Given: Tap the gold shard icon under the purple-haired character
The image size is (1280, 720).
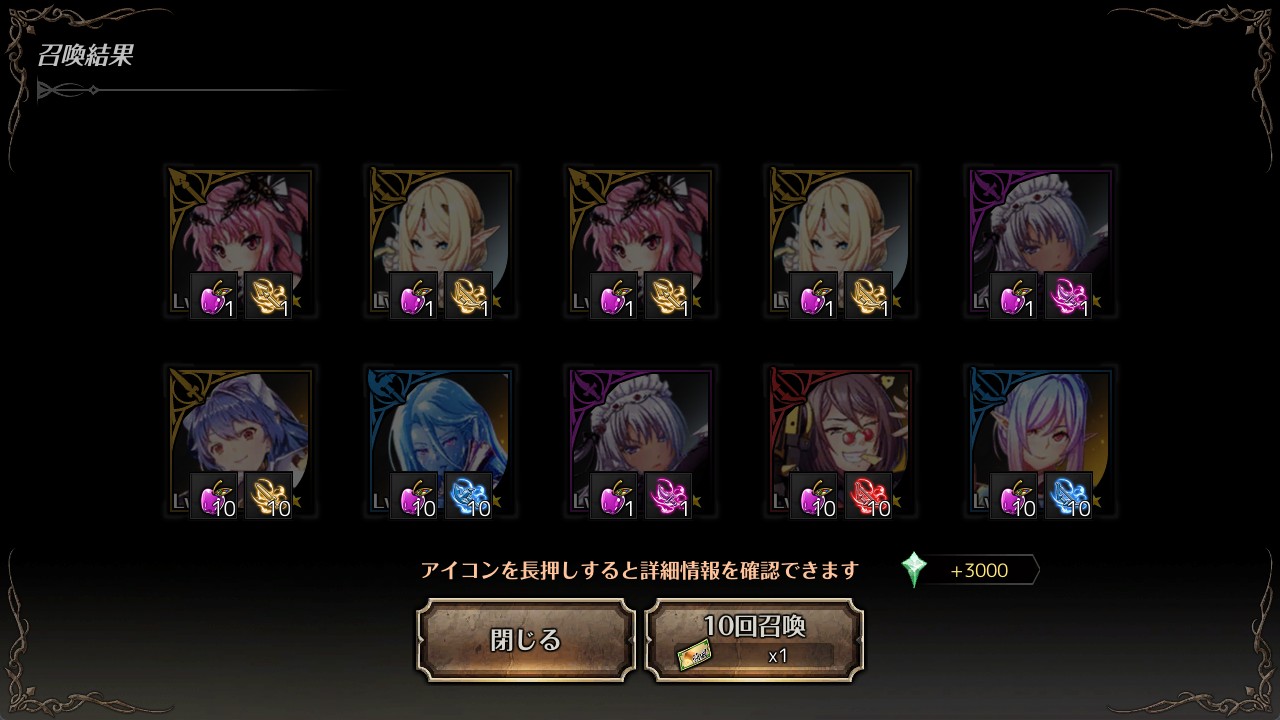Looking at the screenshot, I should (268, 496).
